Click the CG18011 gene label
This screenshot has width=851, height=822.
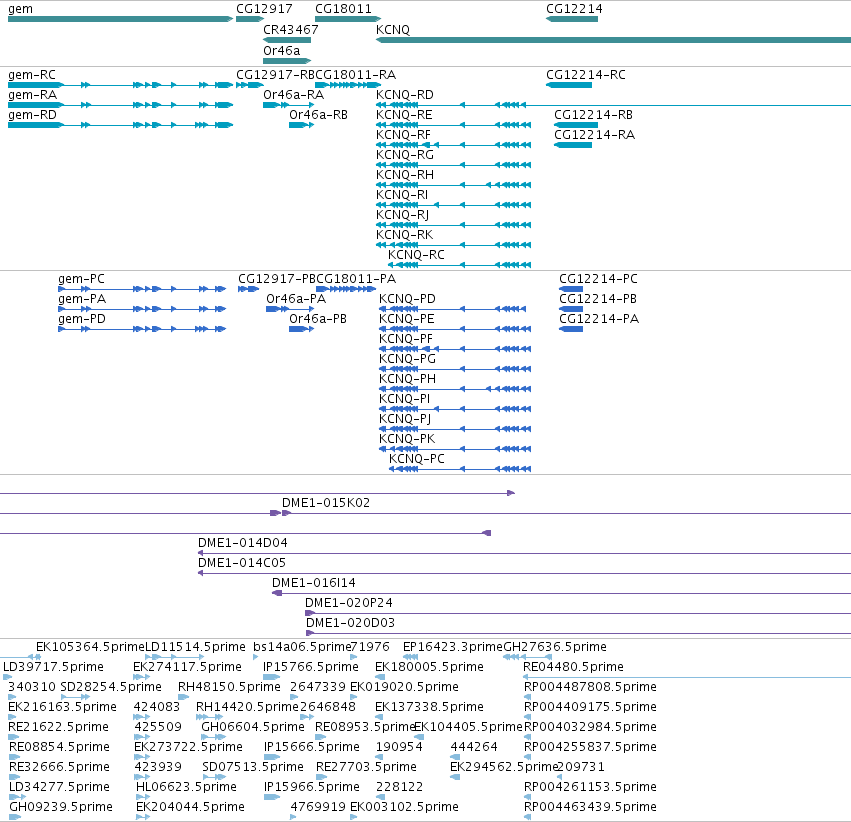(344, 9)
